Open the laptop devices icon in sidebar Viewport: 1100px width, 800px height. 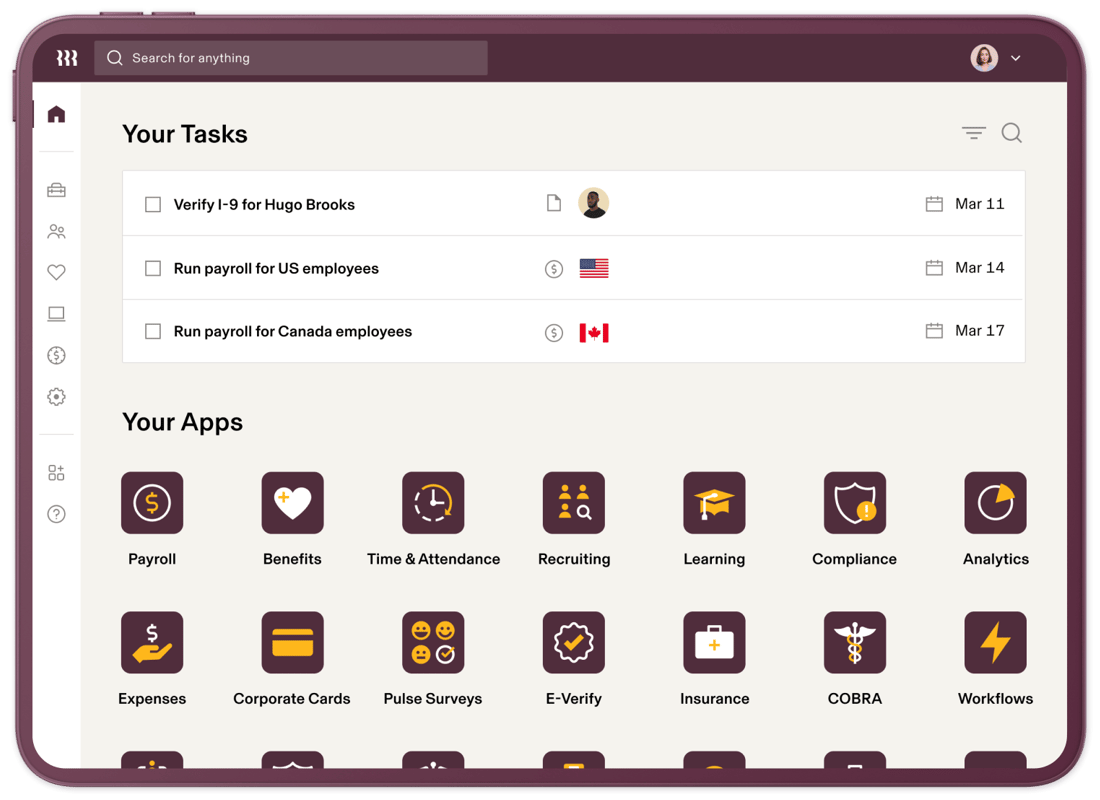[x=56, y=314]
